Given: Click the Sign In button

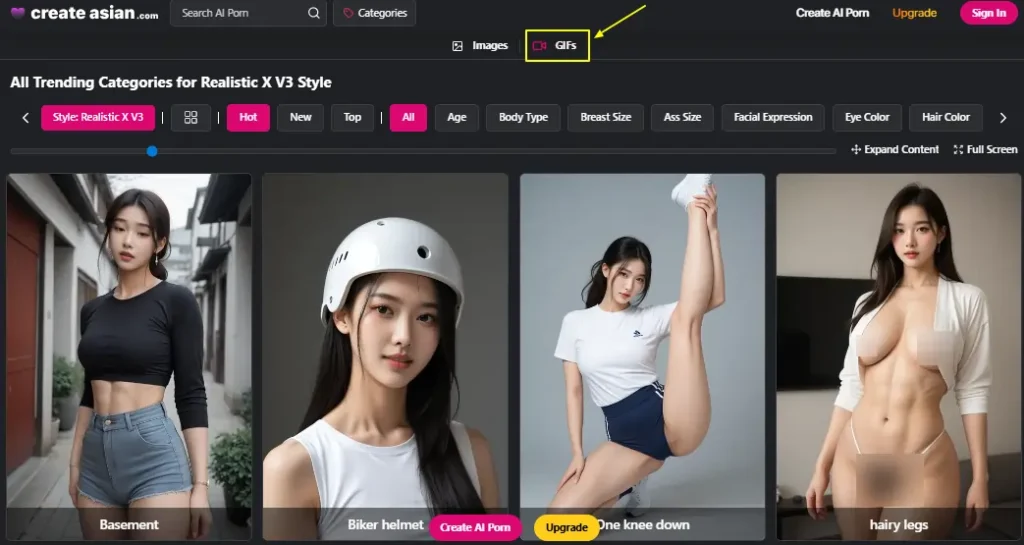Looking at the screenshot, I should coord(989,13).
